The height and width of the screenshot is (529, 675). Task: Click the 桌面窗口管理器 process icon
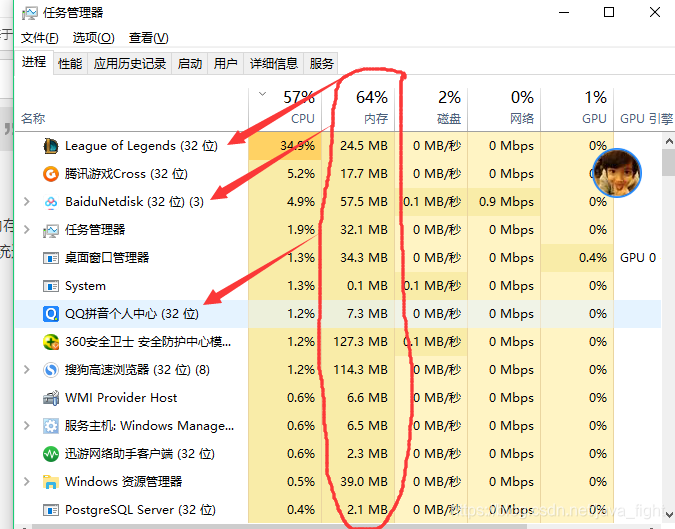[51, 258]
